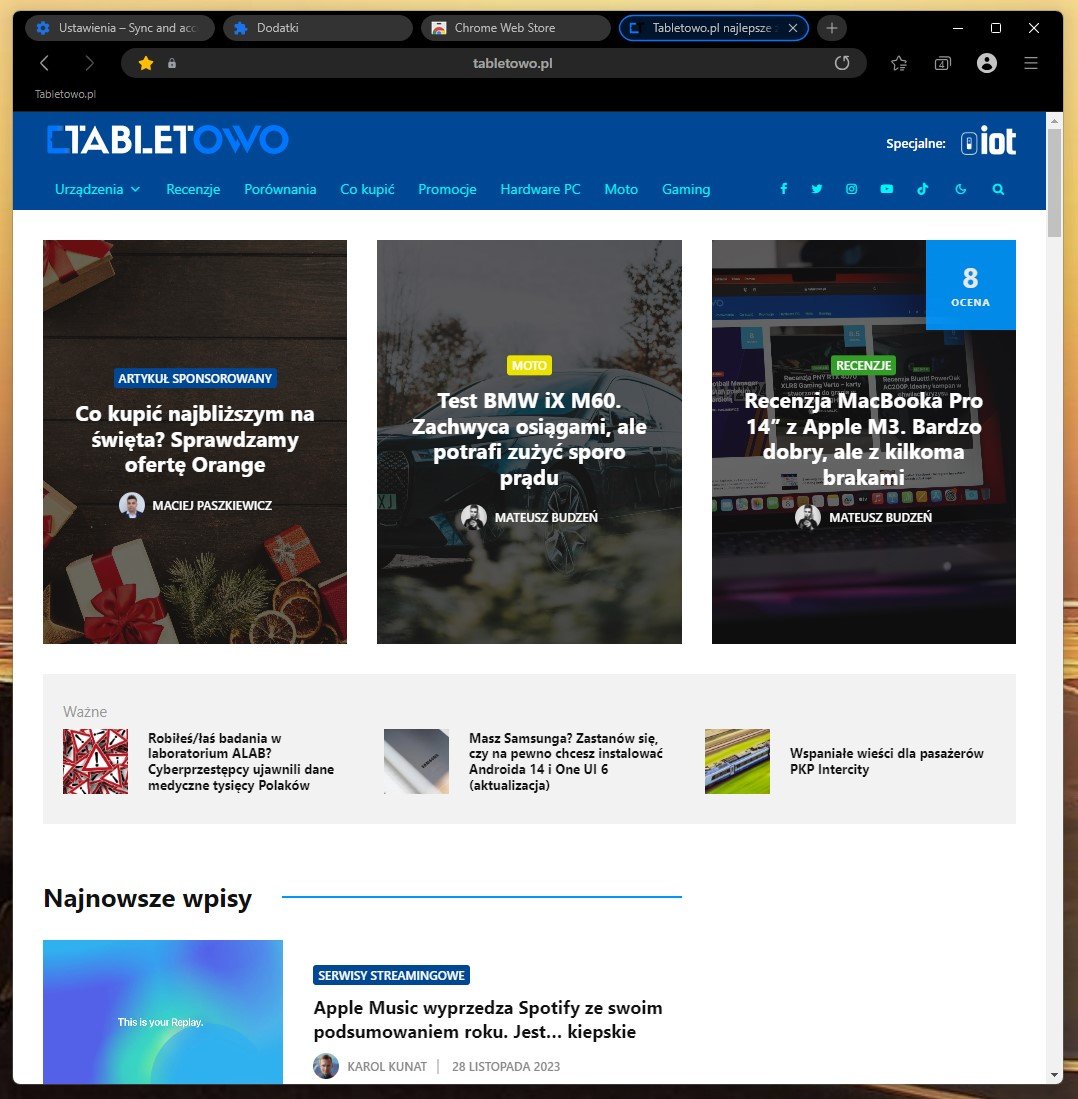The image size is (1078, 1099).
Task: Open the Promocje menu item
Action: click(447, 189)
